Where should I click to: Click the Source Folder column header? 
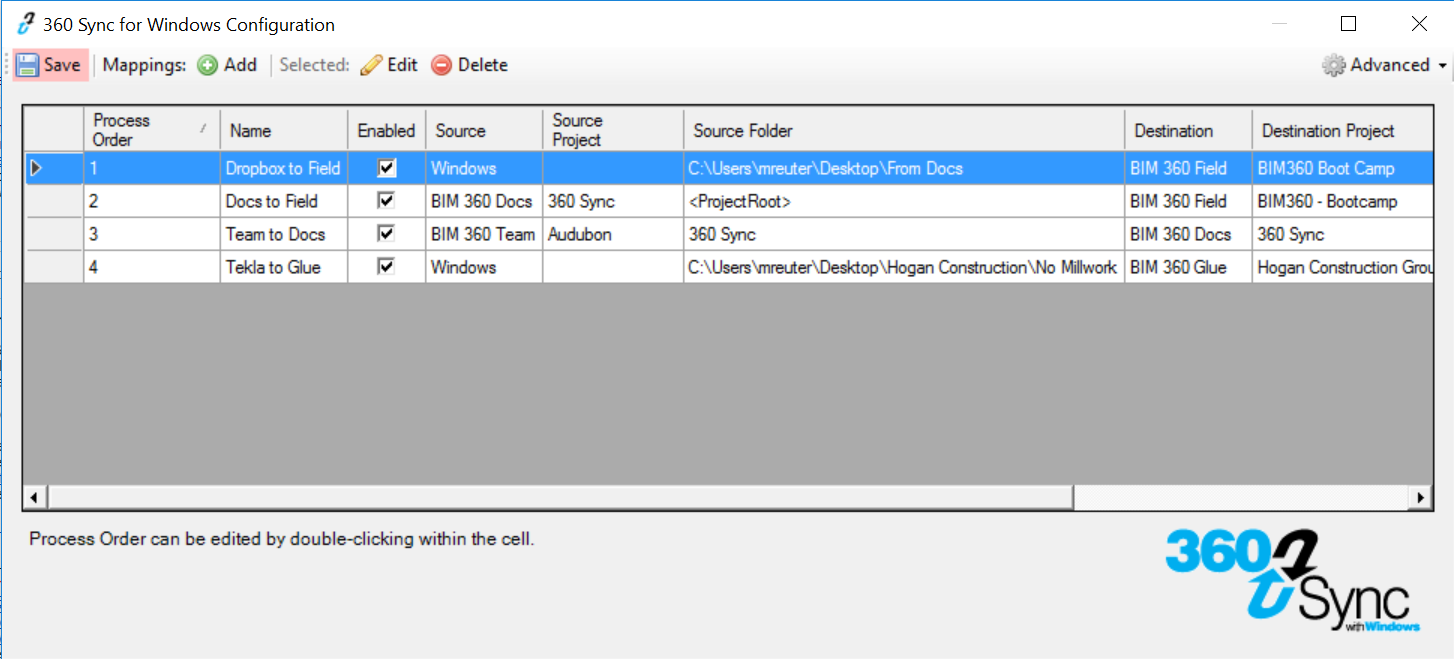tap(904, 130)
